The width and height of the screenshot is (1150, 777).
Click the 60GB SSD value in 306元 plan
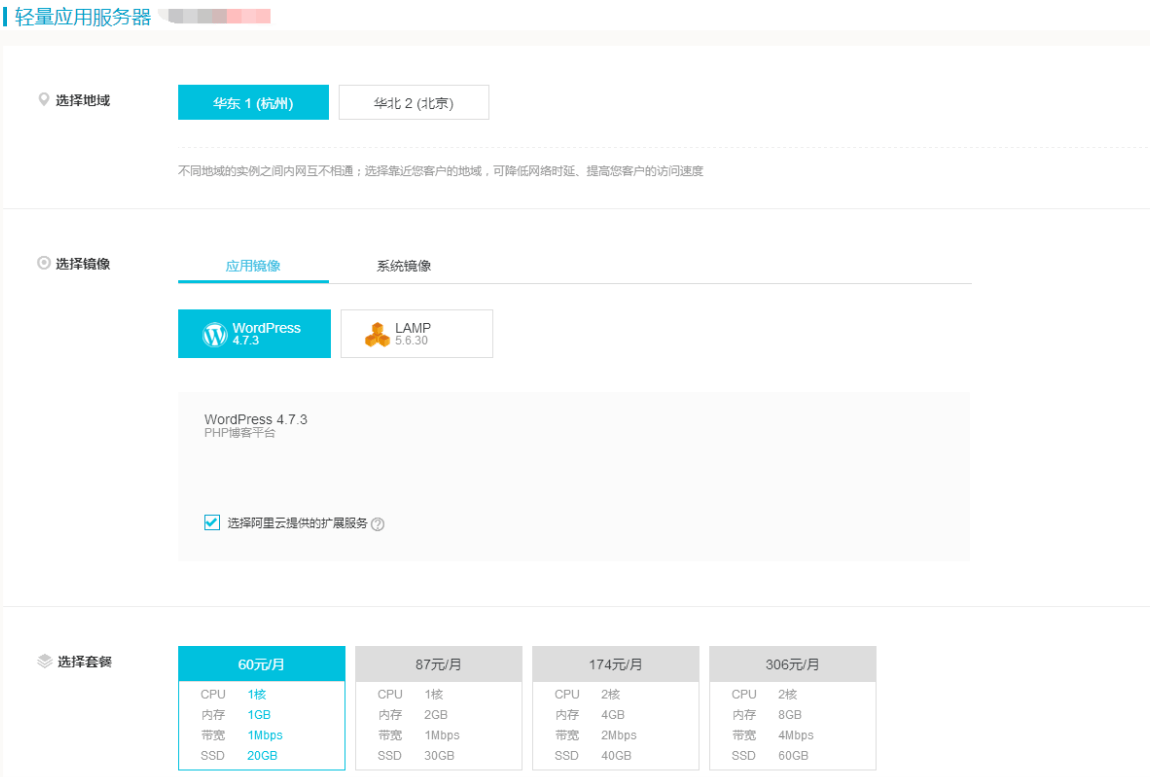[793, 756]
